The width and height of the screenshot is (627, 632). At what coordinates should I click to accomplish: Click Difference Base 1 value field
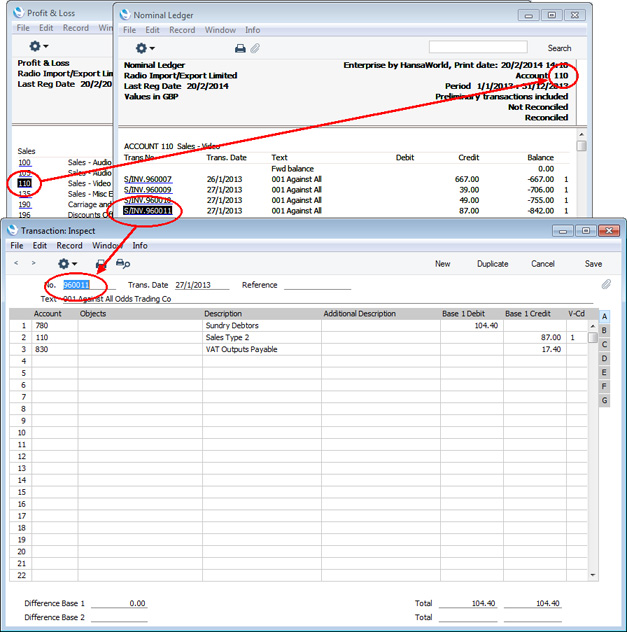(x=119, y=603)
